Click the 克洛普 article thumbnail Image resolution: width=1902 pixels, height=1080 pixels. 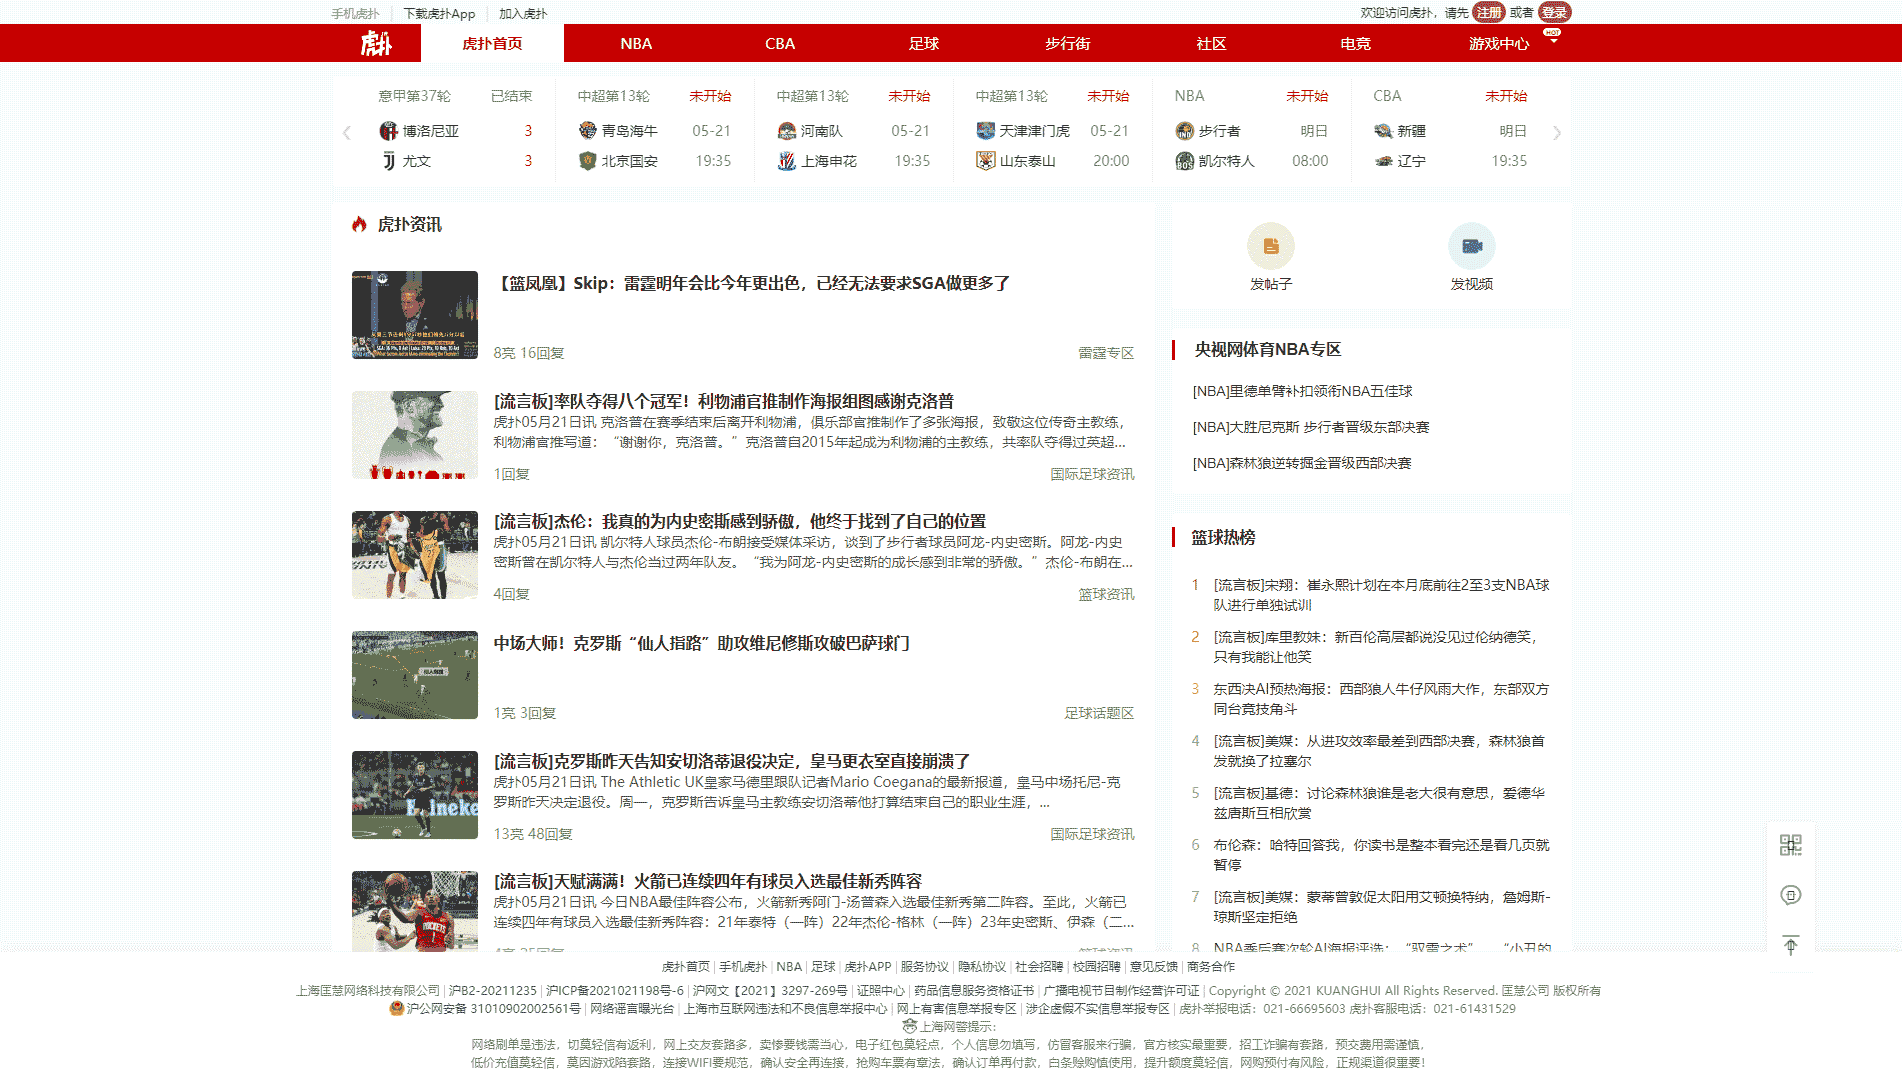[x=415, y=435]
